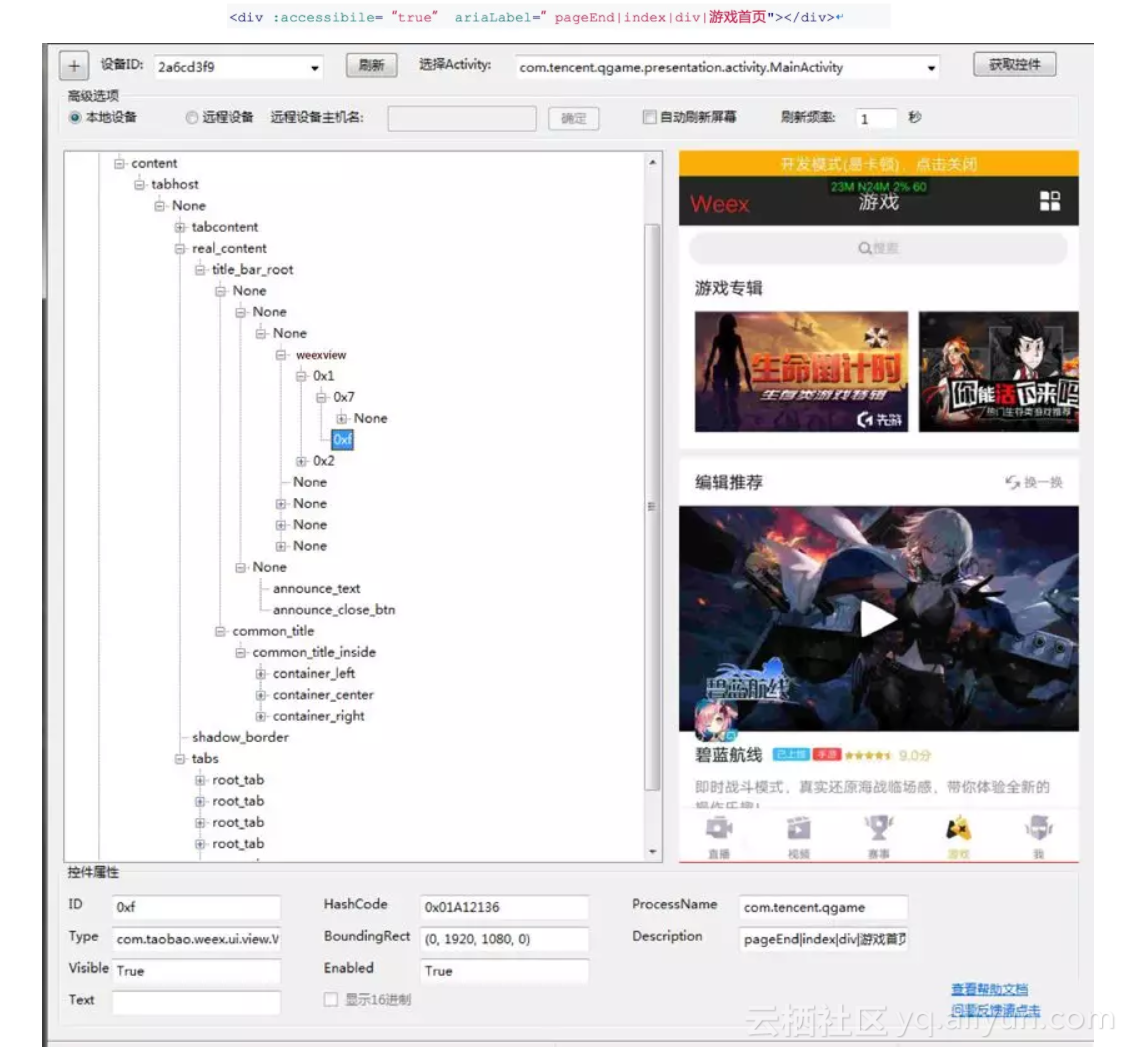Enable 自动刷新屏幕 checkbox
The image size is (1127, 1049).
point(649,116)
